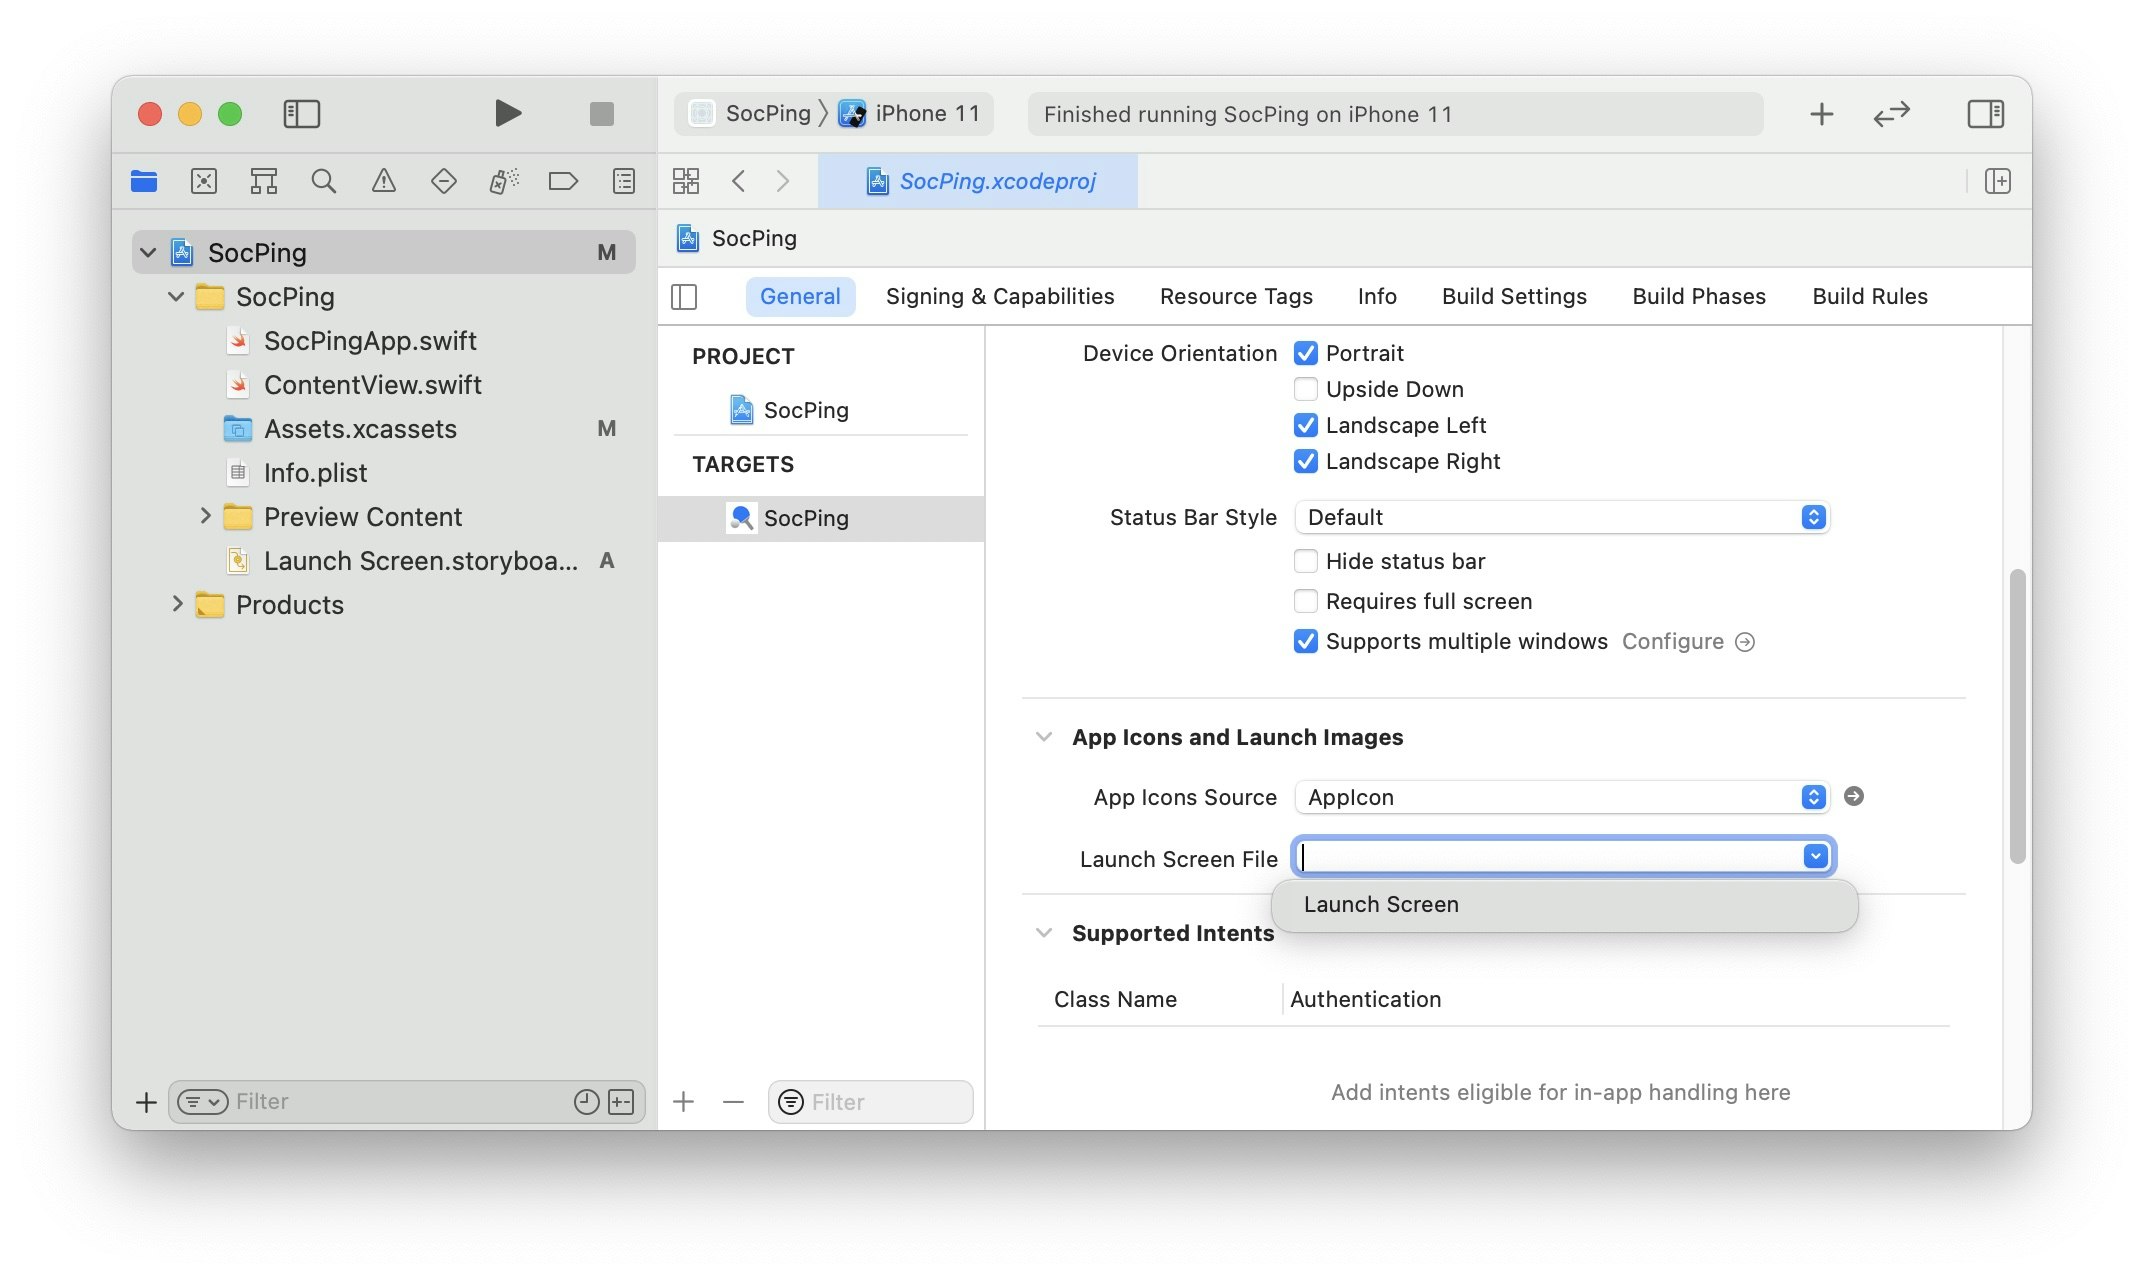Remove selected target with minus button
Viewport: 2144px width, 1278px height.
[x=733, y=1102]
